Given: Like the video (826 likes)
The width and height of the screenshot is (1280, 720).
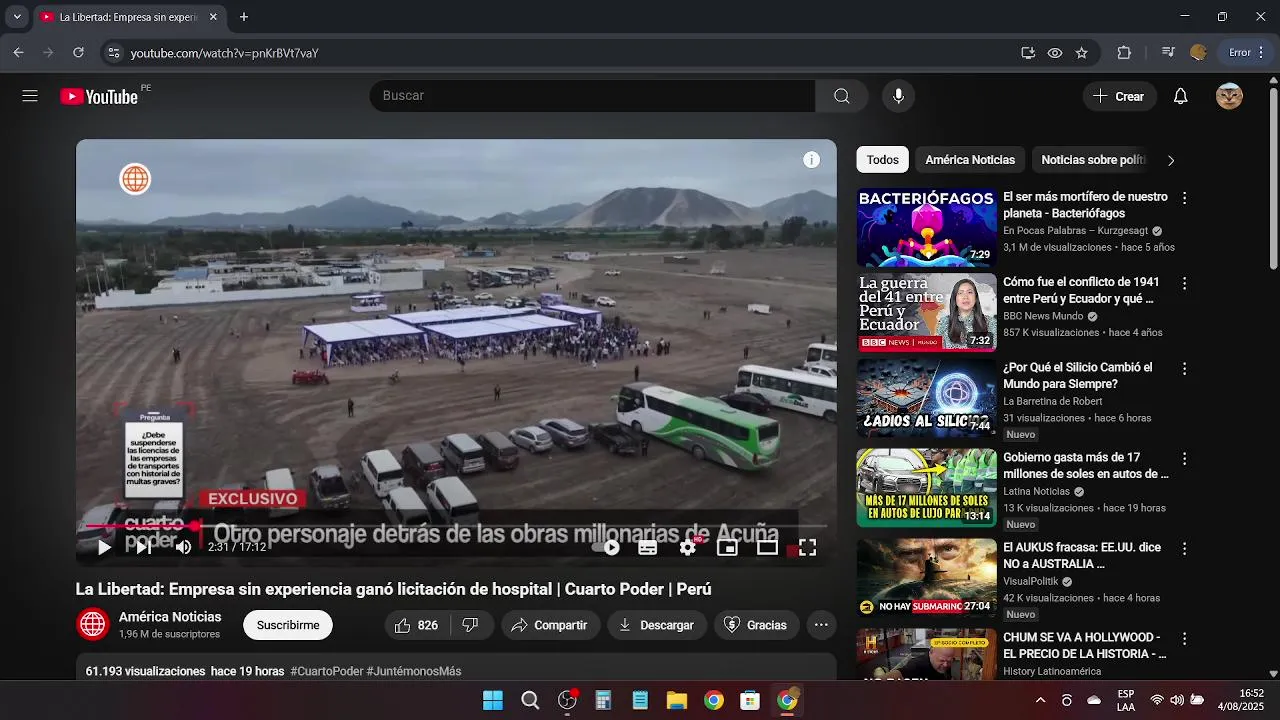Looking at the screenshot, I should 416,625.
